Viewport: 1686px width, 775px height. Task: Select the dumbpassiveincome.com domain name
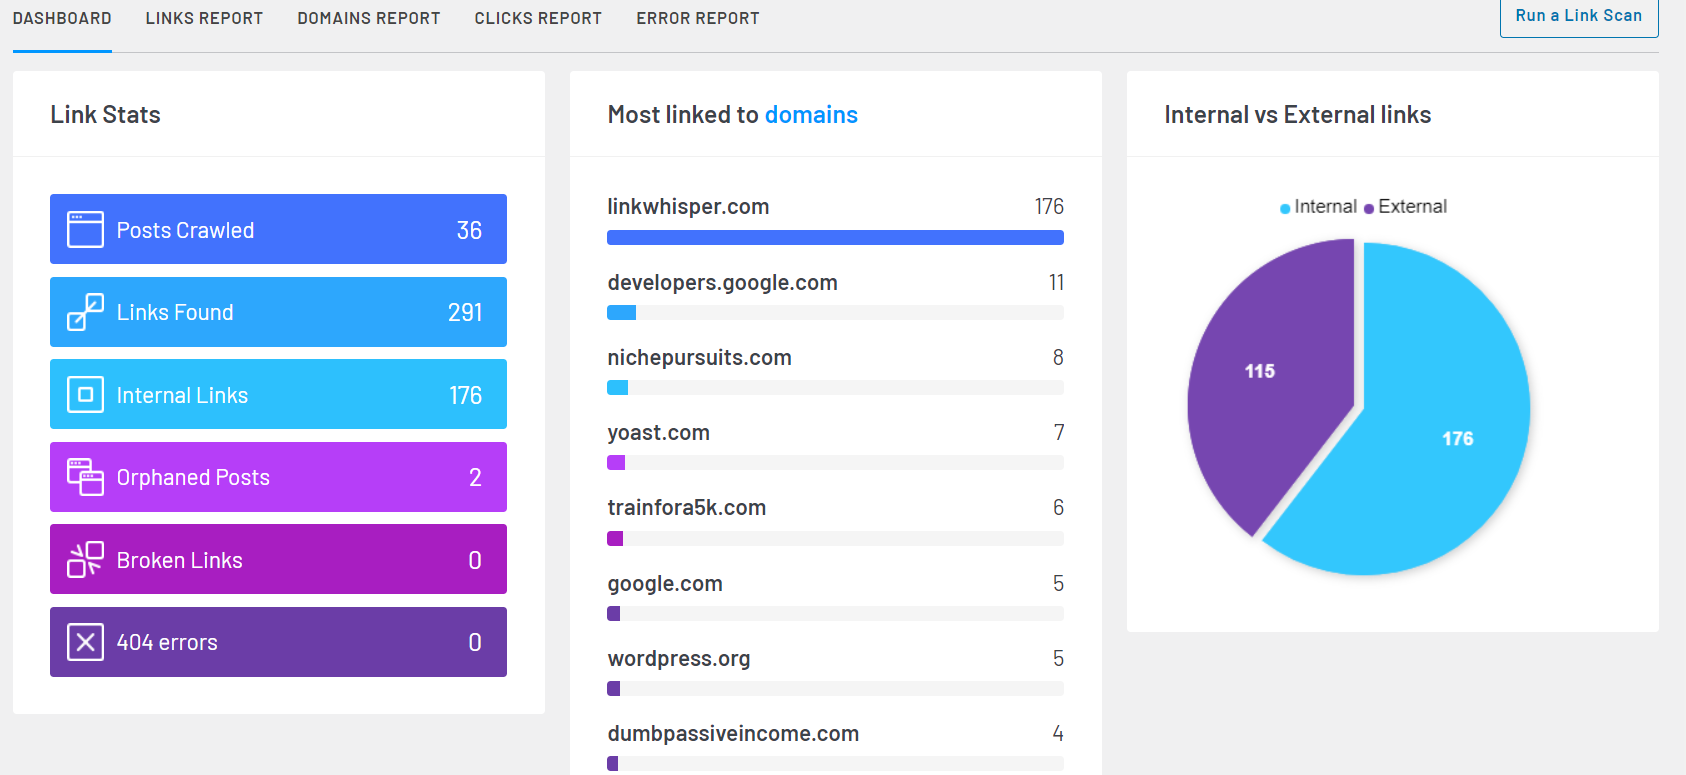[733, 733]
